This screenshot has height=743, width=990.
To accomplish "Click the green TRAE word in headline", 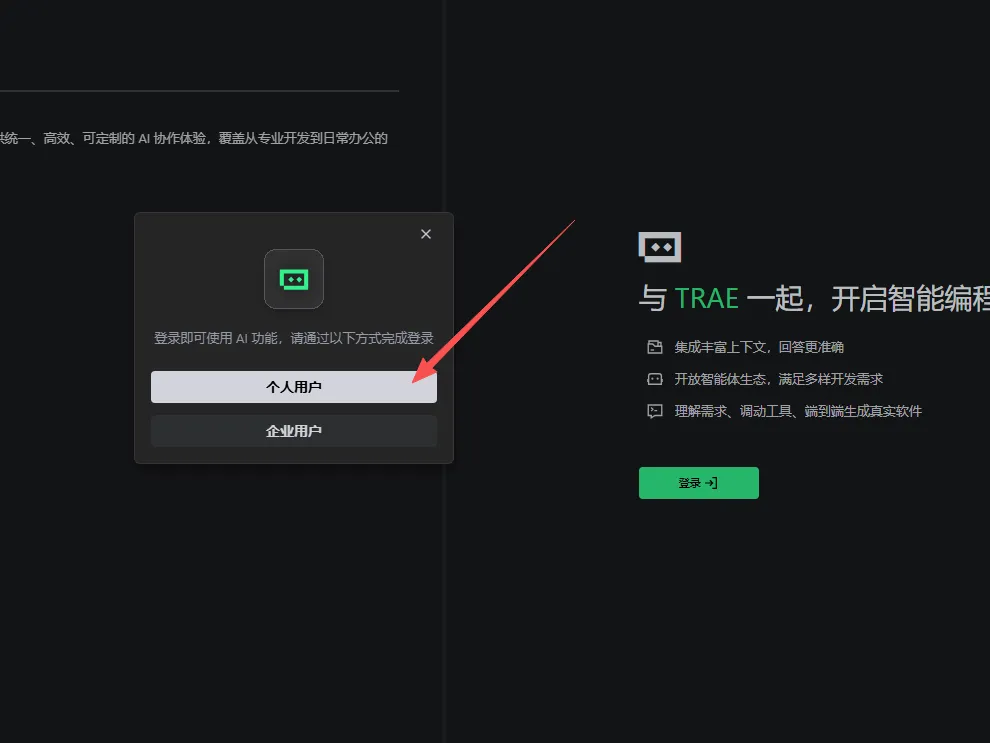I will pyautogui.click(x=707, y=299).
